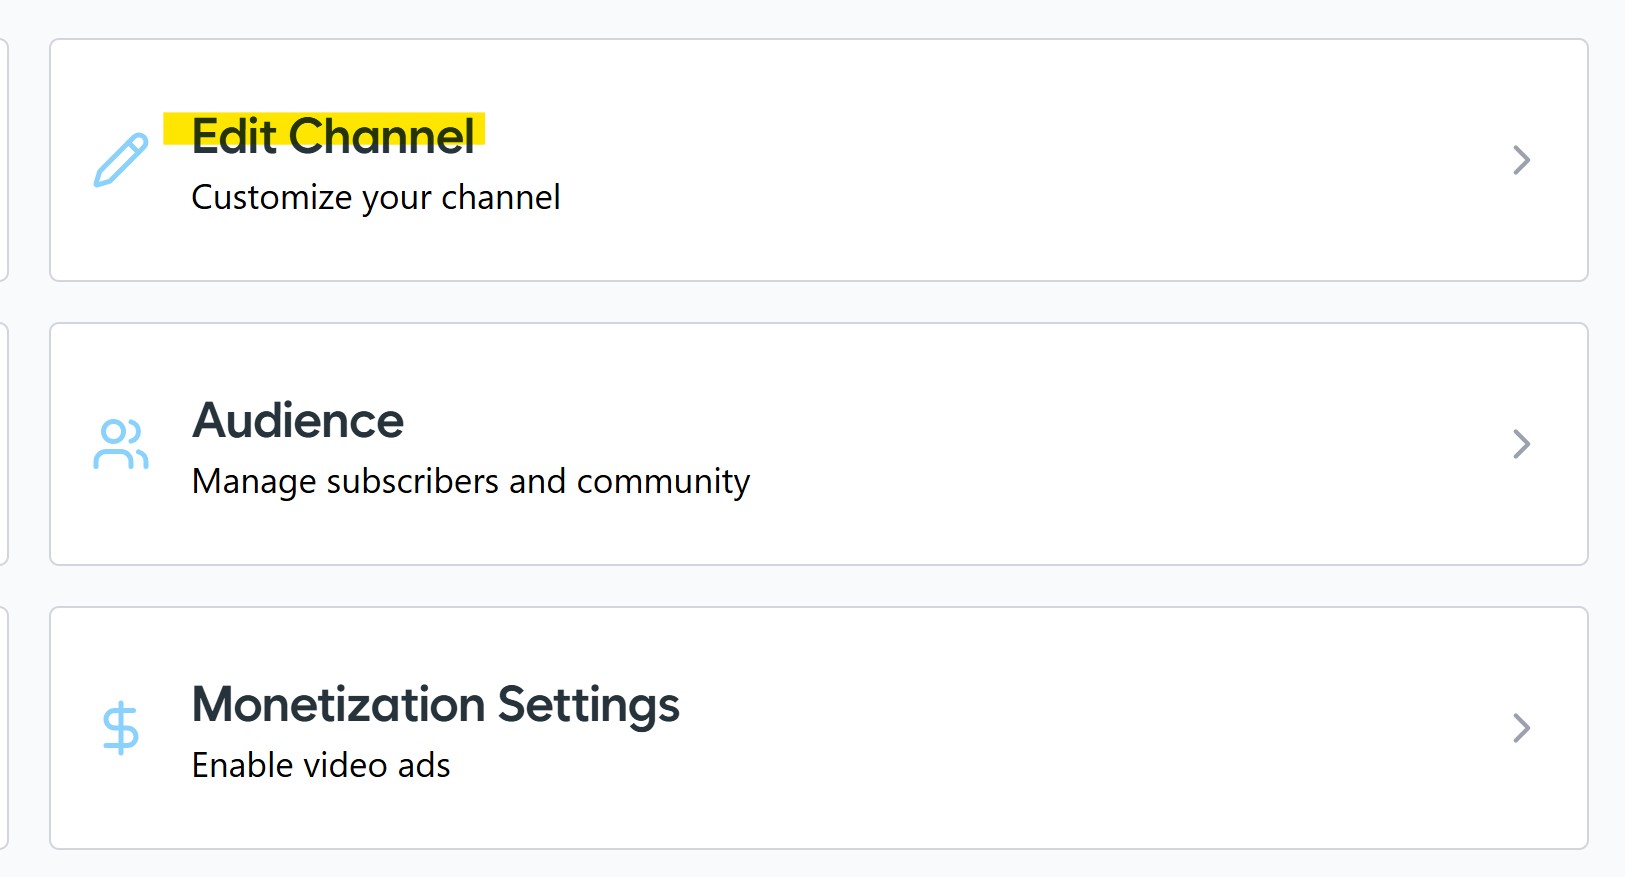Click the cut-off card left of Monetization Settings
Viewport: 1625px width, 877px height.
tap(4, 728)
